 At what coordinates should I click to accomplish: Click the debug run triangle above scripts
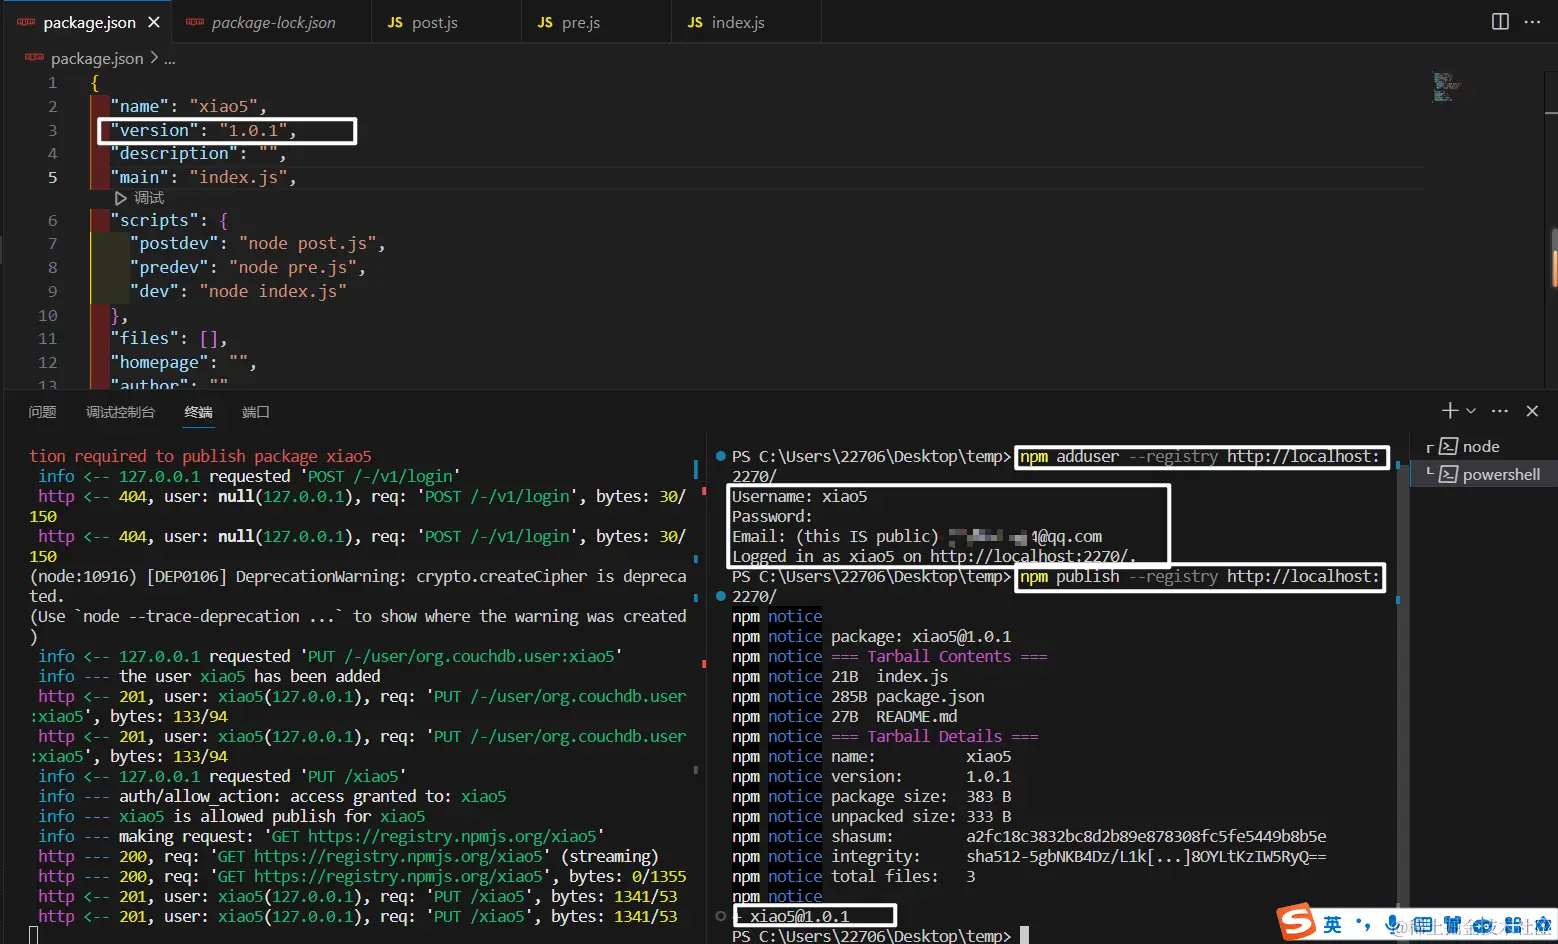click(x=121, y=198)
